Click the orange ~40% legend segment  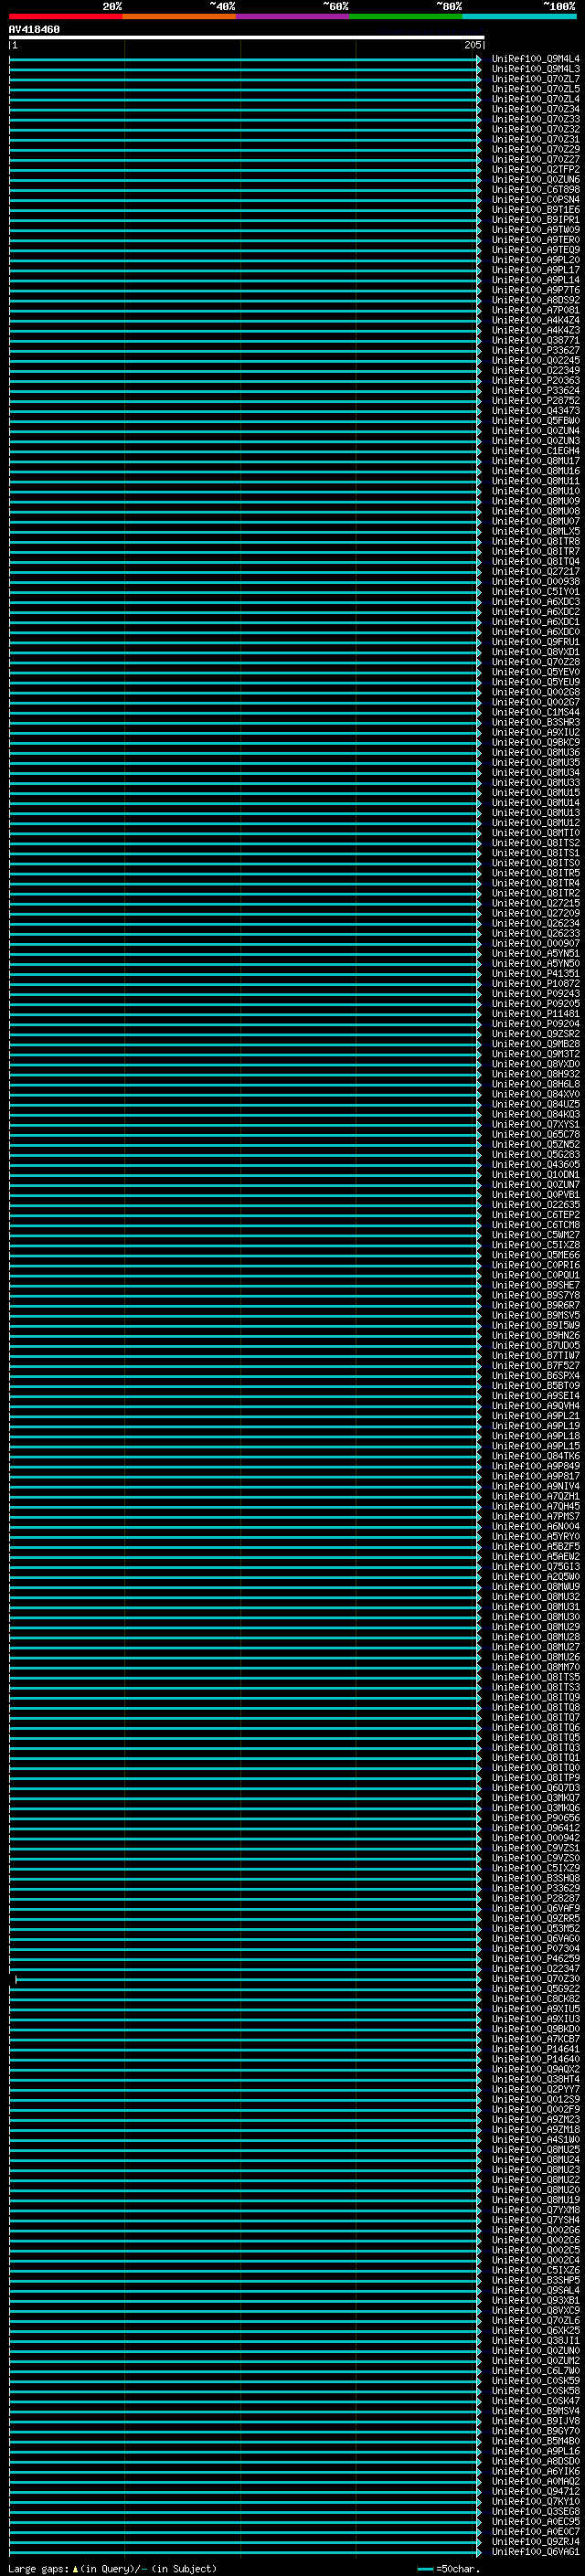[179, 16]
